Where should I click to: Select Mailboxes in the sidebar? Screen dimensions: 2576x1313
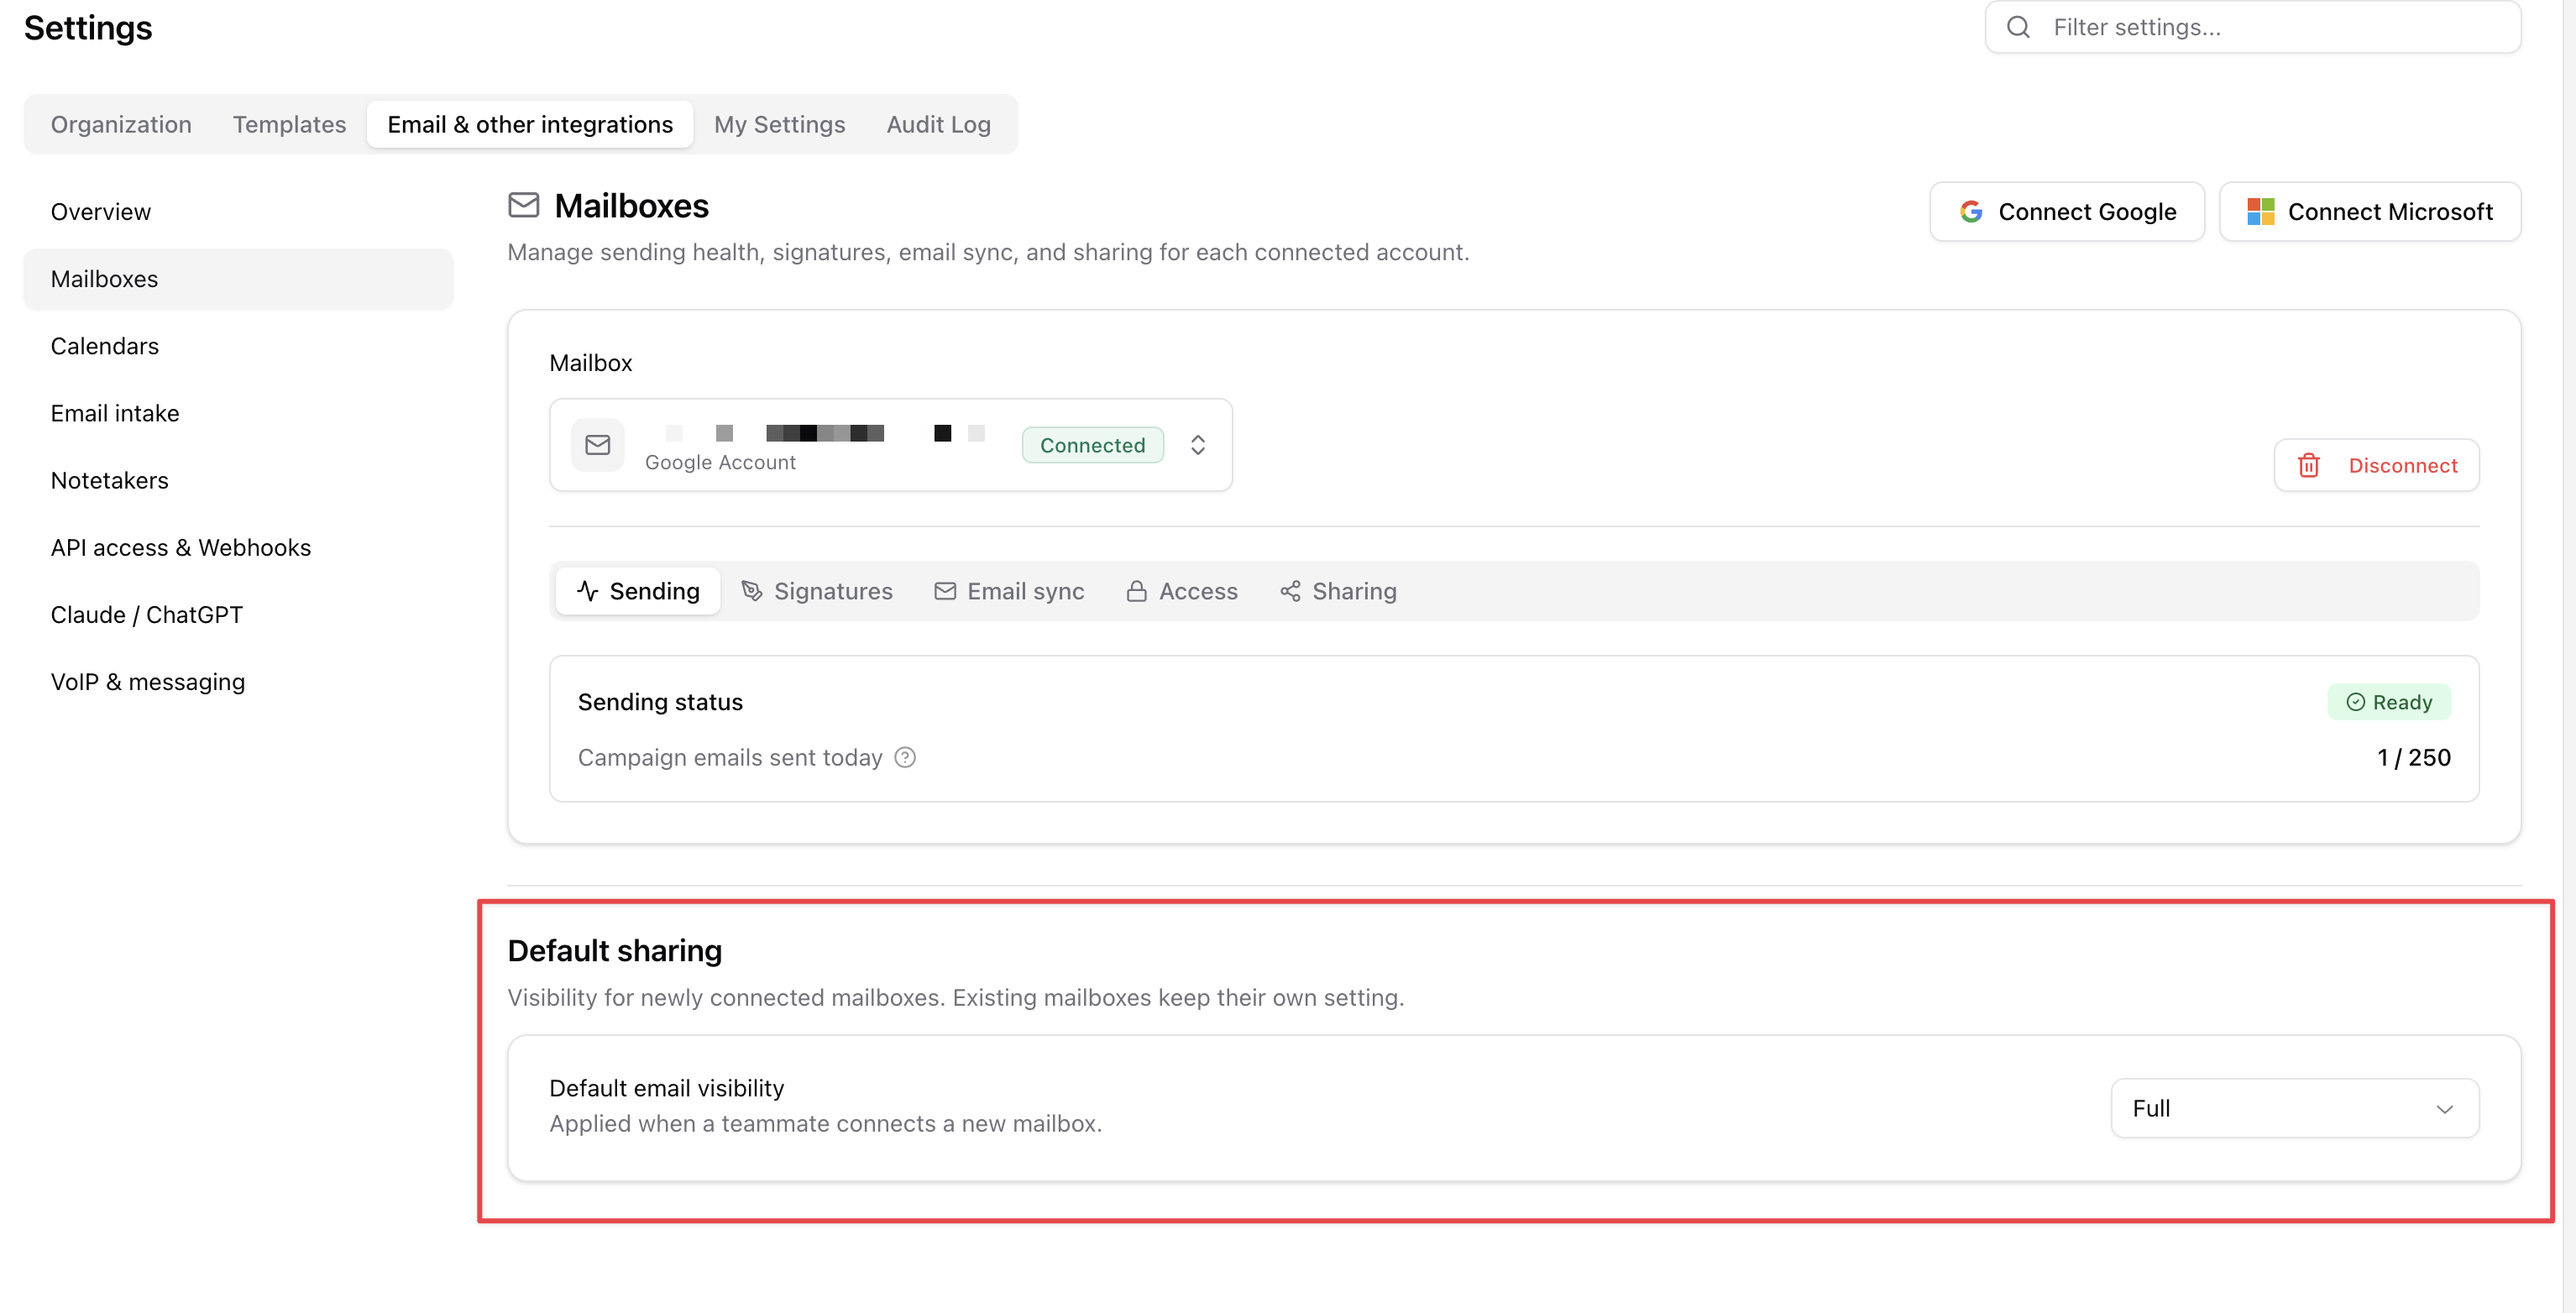238,279
